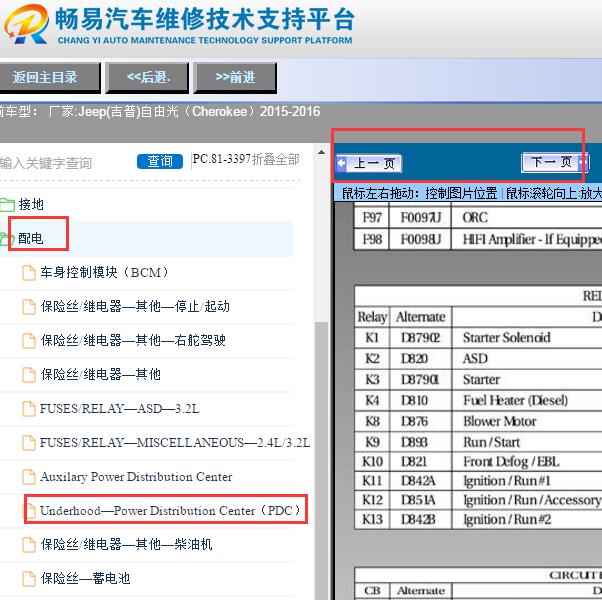Click the blue 查询 search button
The image size is (602, 600).
(160, 161)
